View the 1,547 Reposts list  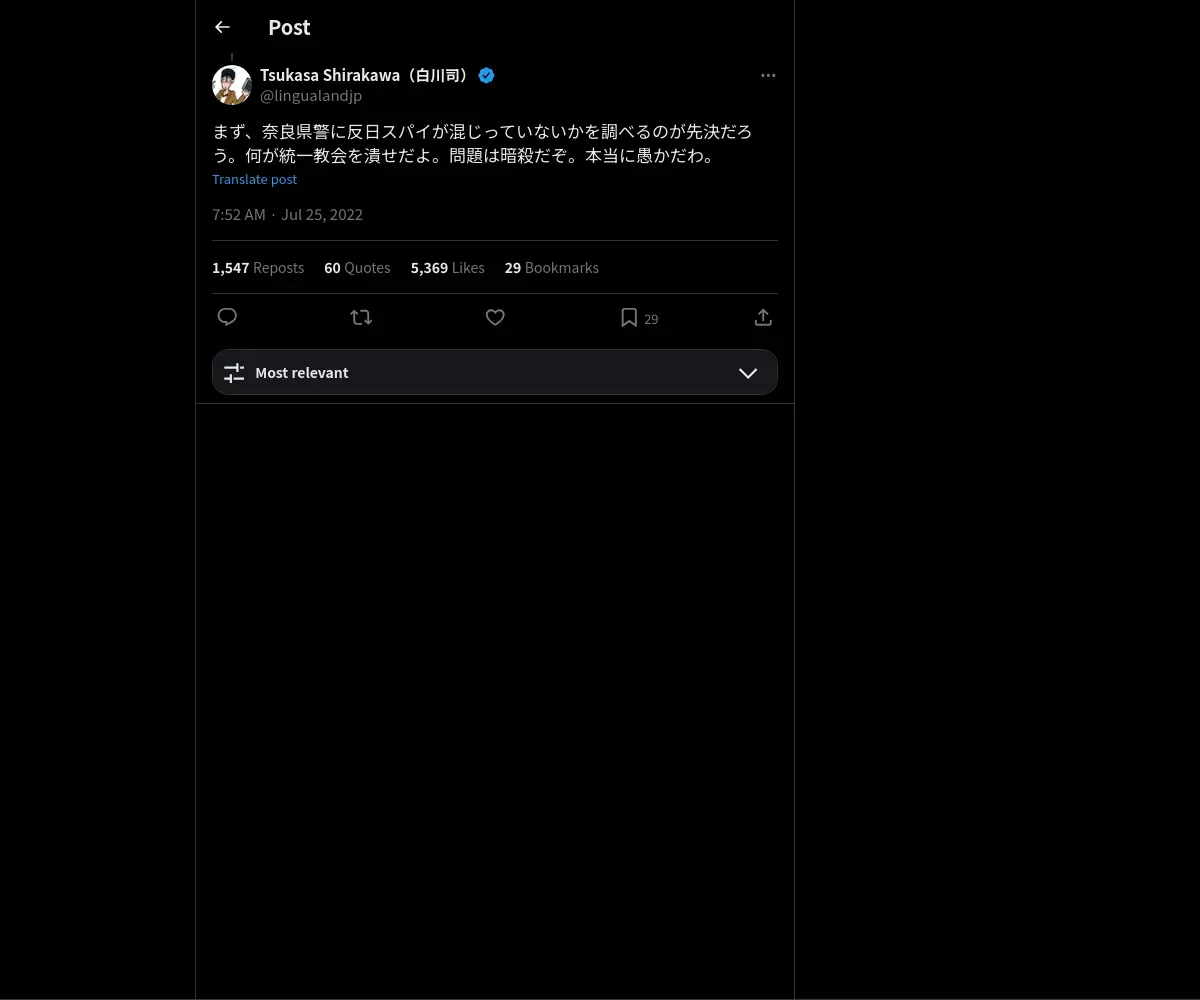(258, 267)
